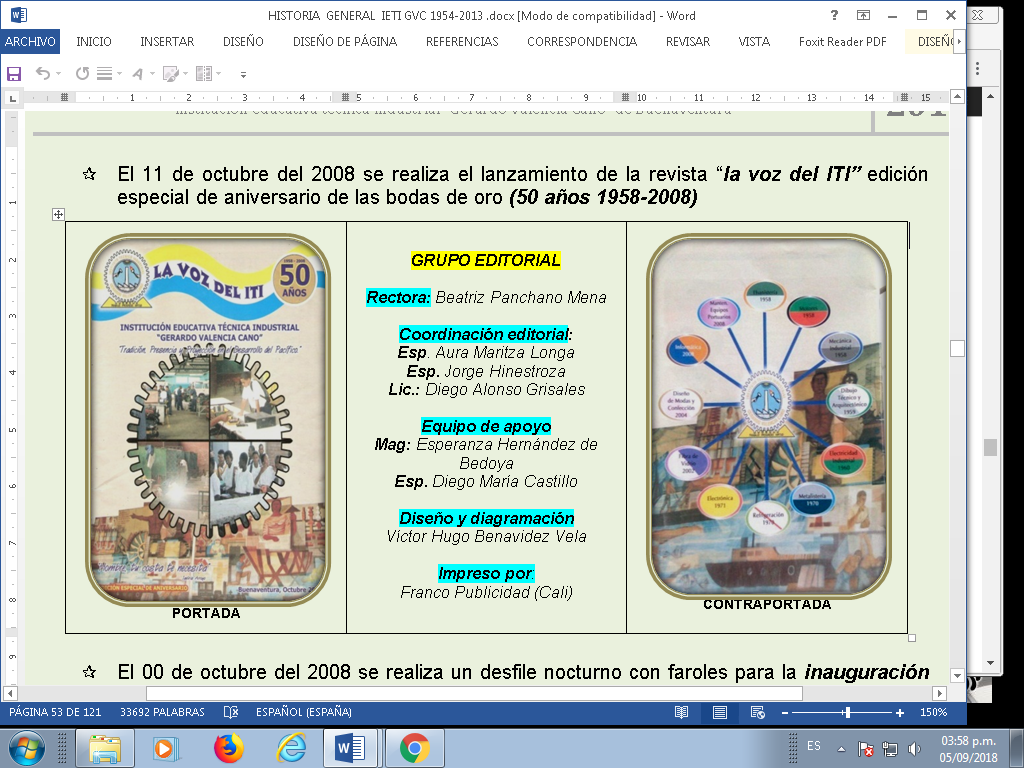
Task: Open Word help question mark
Action: pyautogui.click(x=834, y=15)
